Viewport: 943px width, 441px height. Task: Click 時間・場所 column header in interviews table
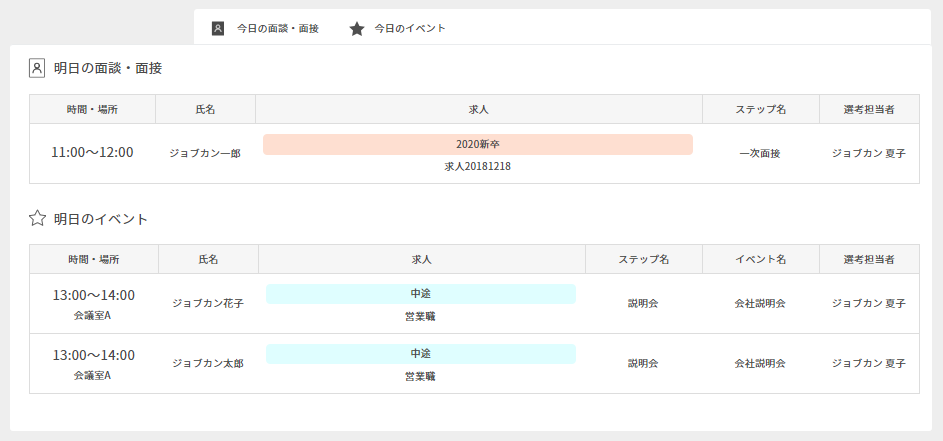tap(92, 109)
